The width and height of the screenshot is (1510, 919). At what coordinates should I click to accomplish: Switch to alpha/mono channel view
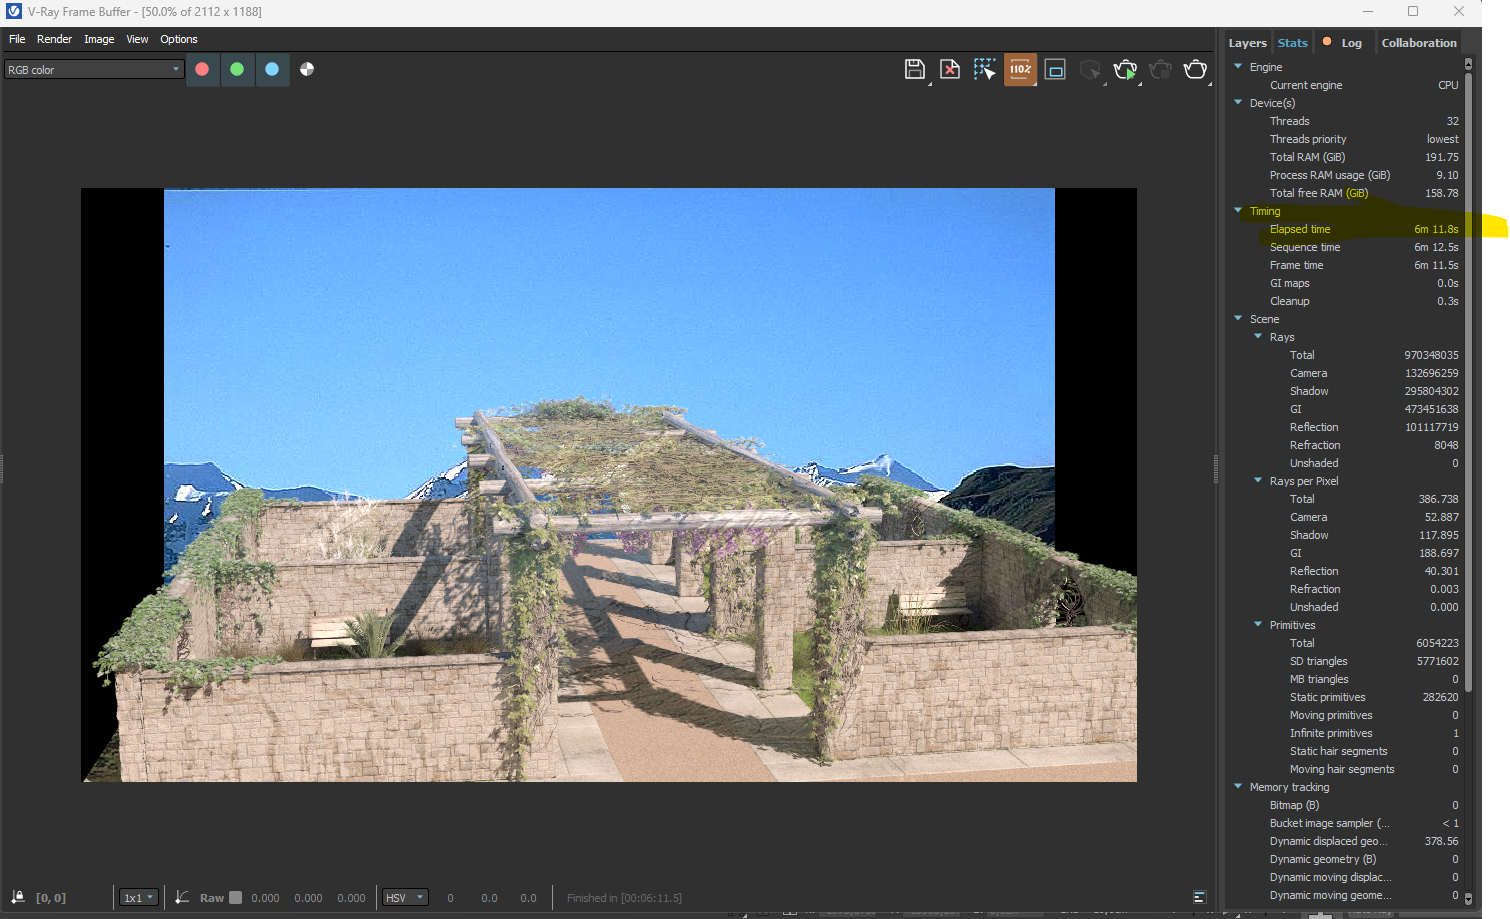point(307,69)
